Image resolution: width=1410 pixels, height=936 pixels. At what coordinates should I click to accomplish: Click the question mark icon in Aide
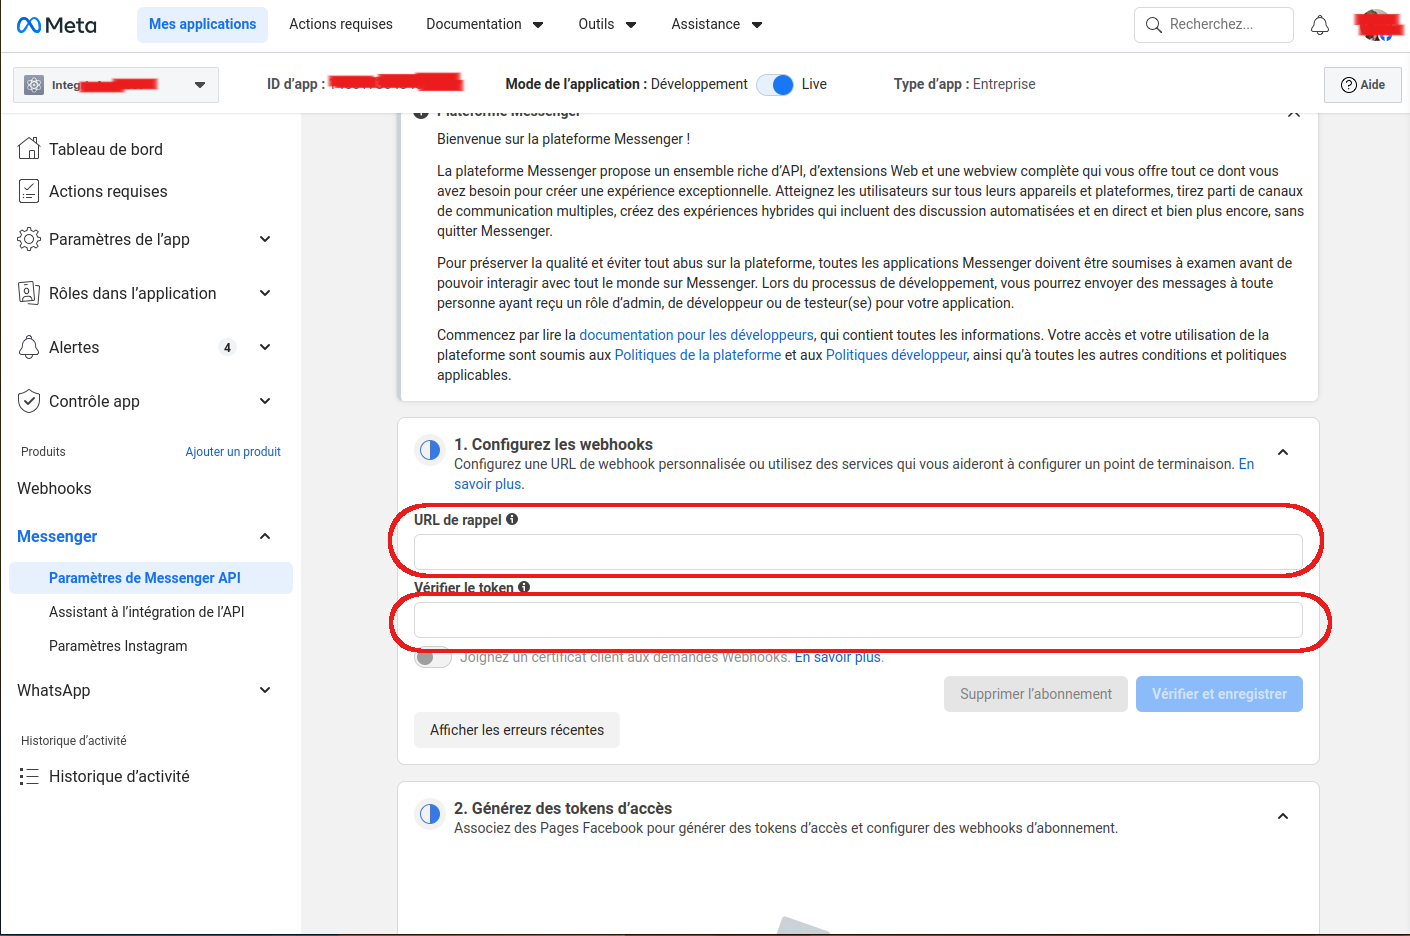click(1348, 85)
